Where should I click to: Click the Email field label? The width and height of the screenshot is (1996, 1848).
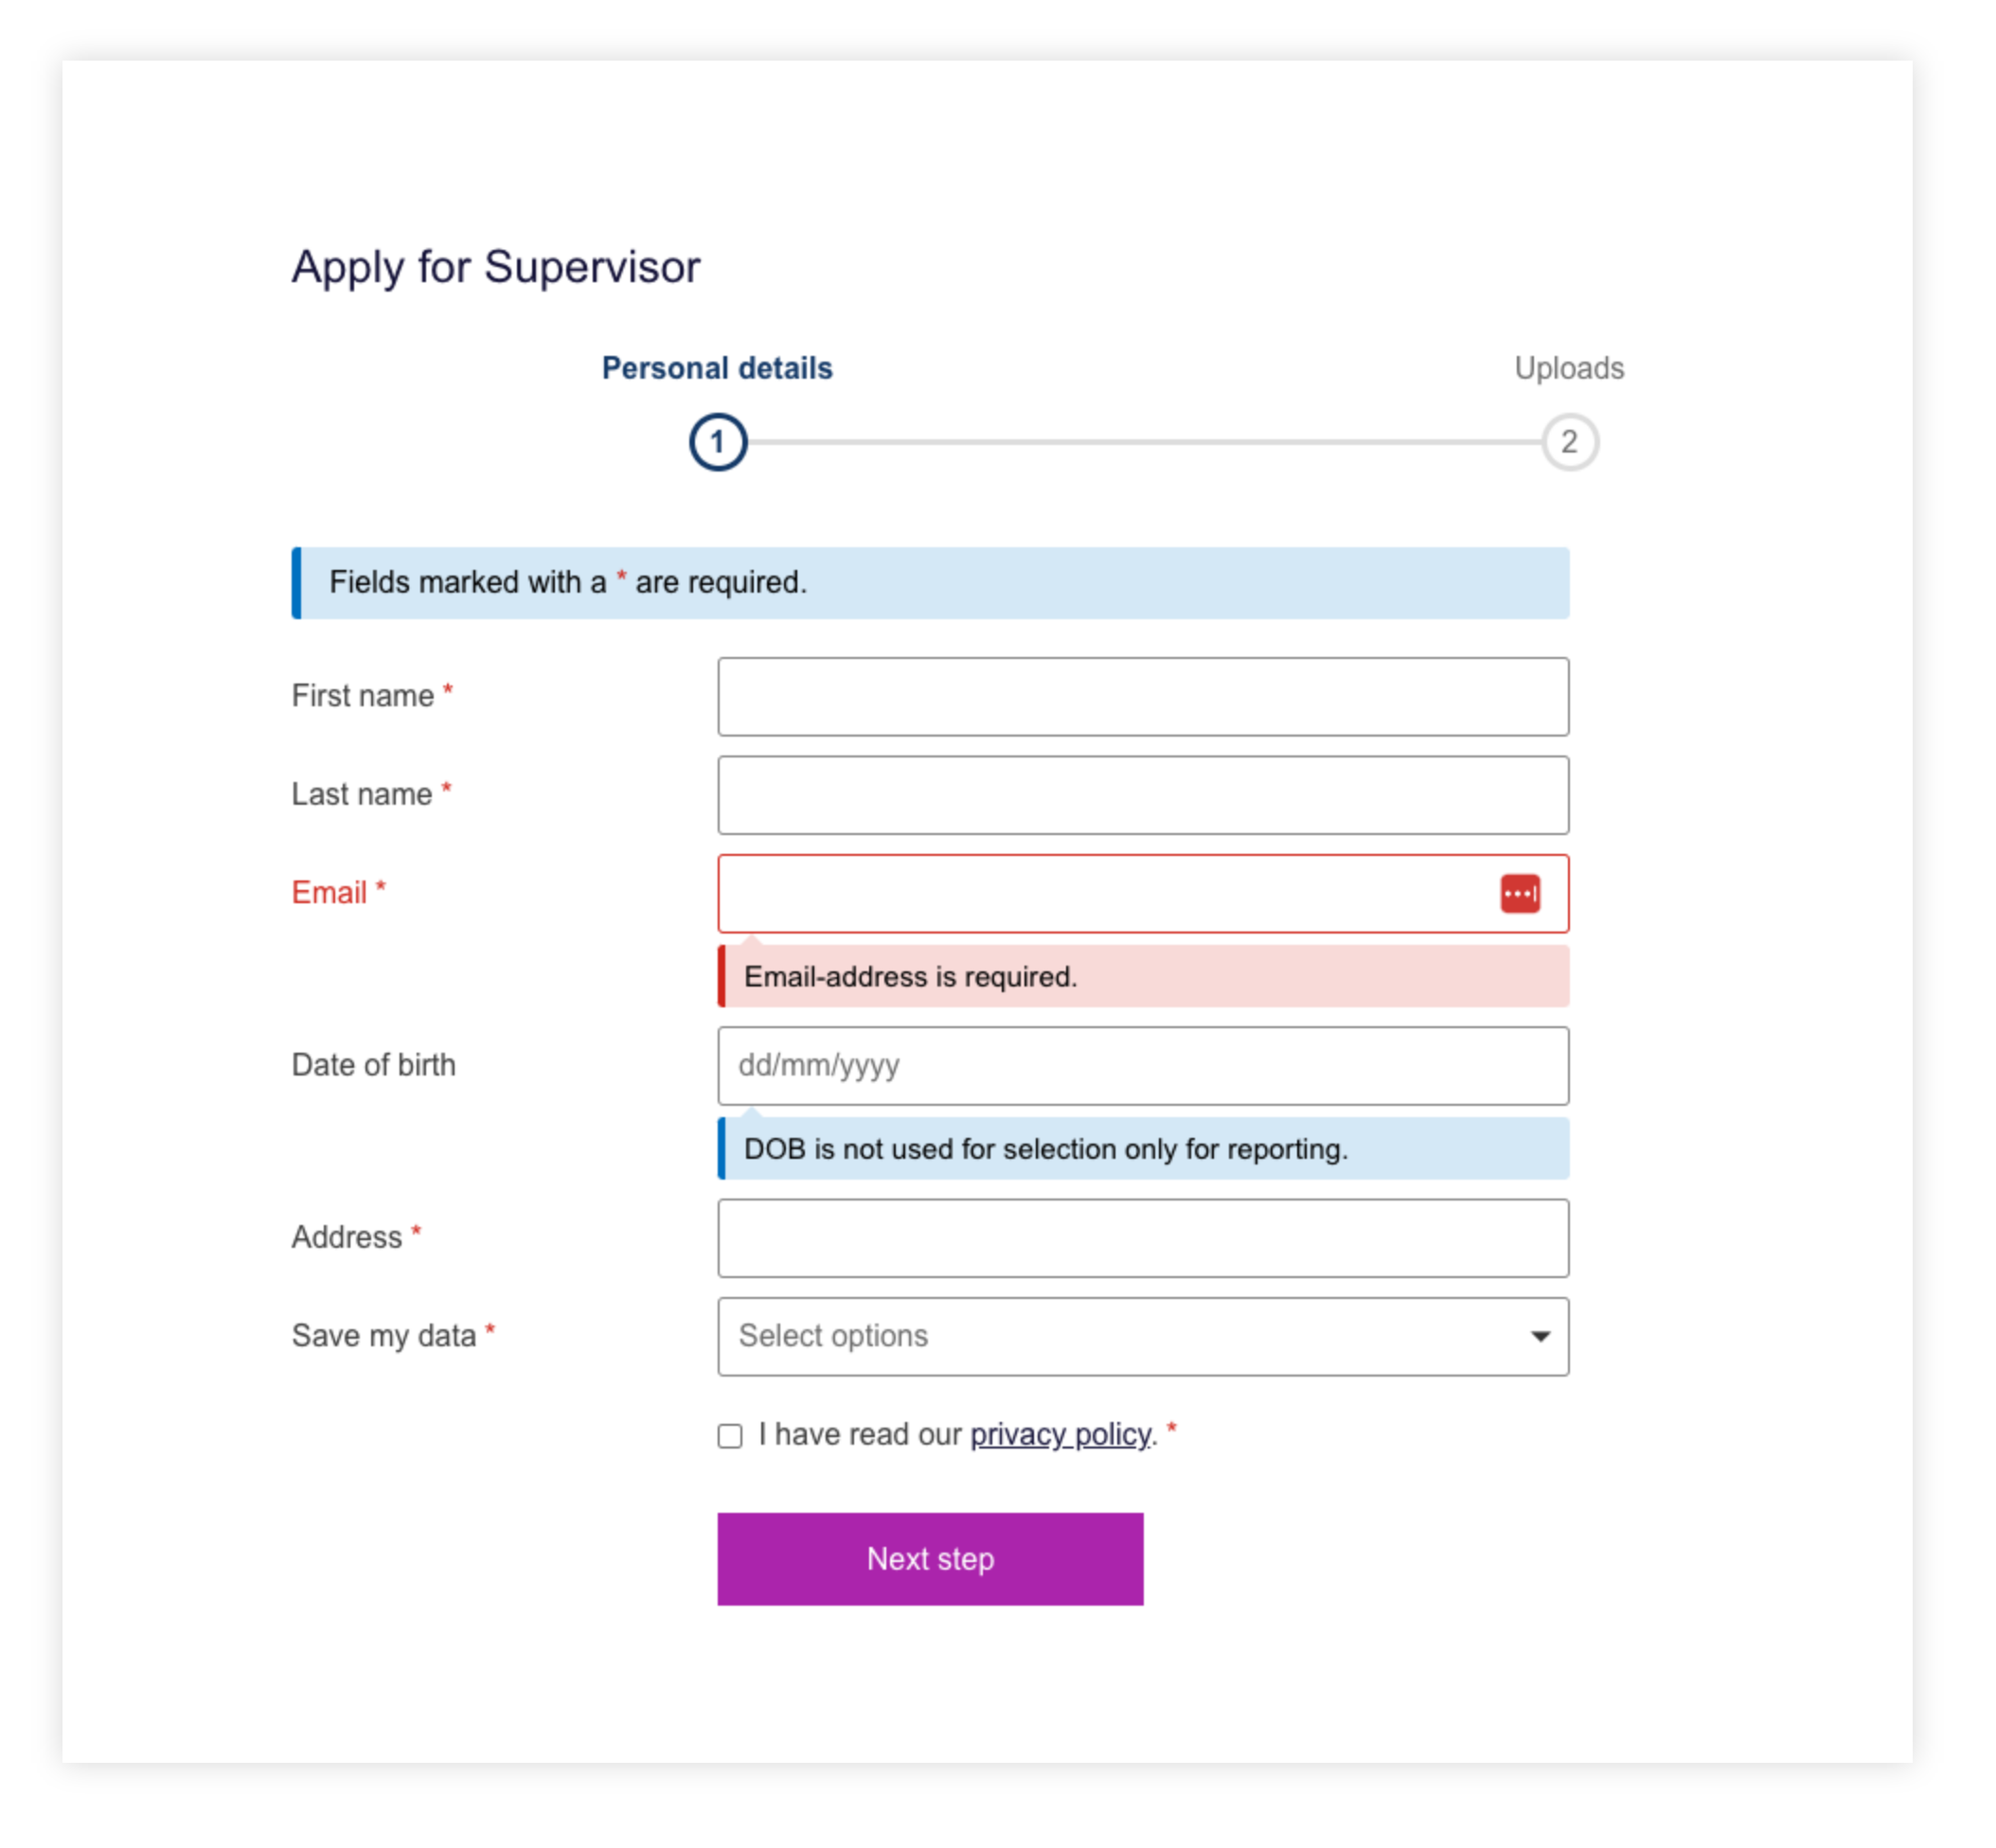pyautogui.click(x=329, y=892)
